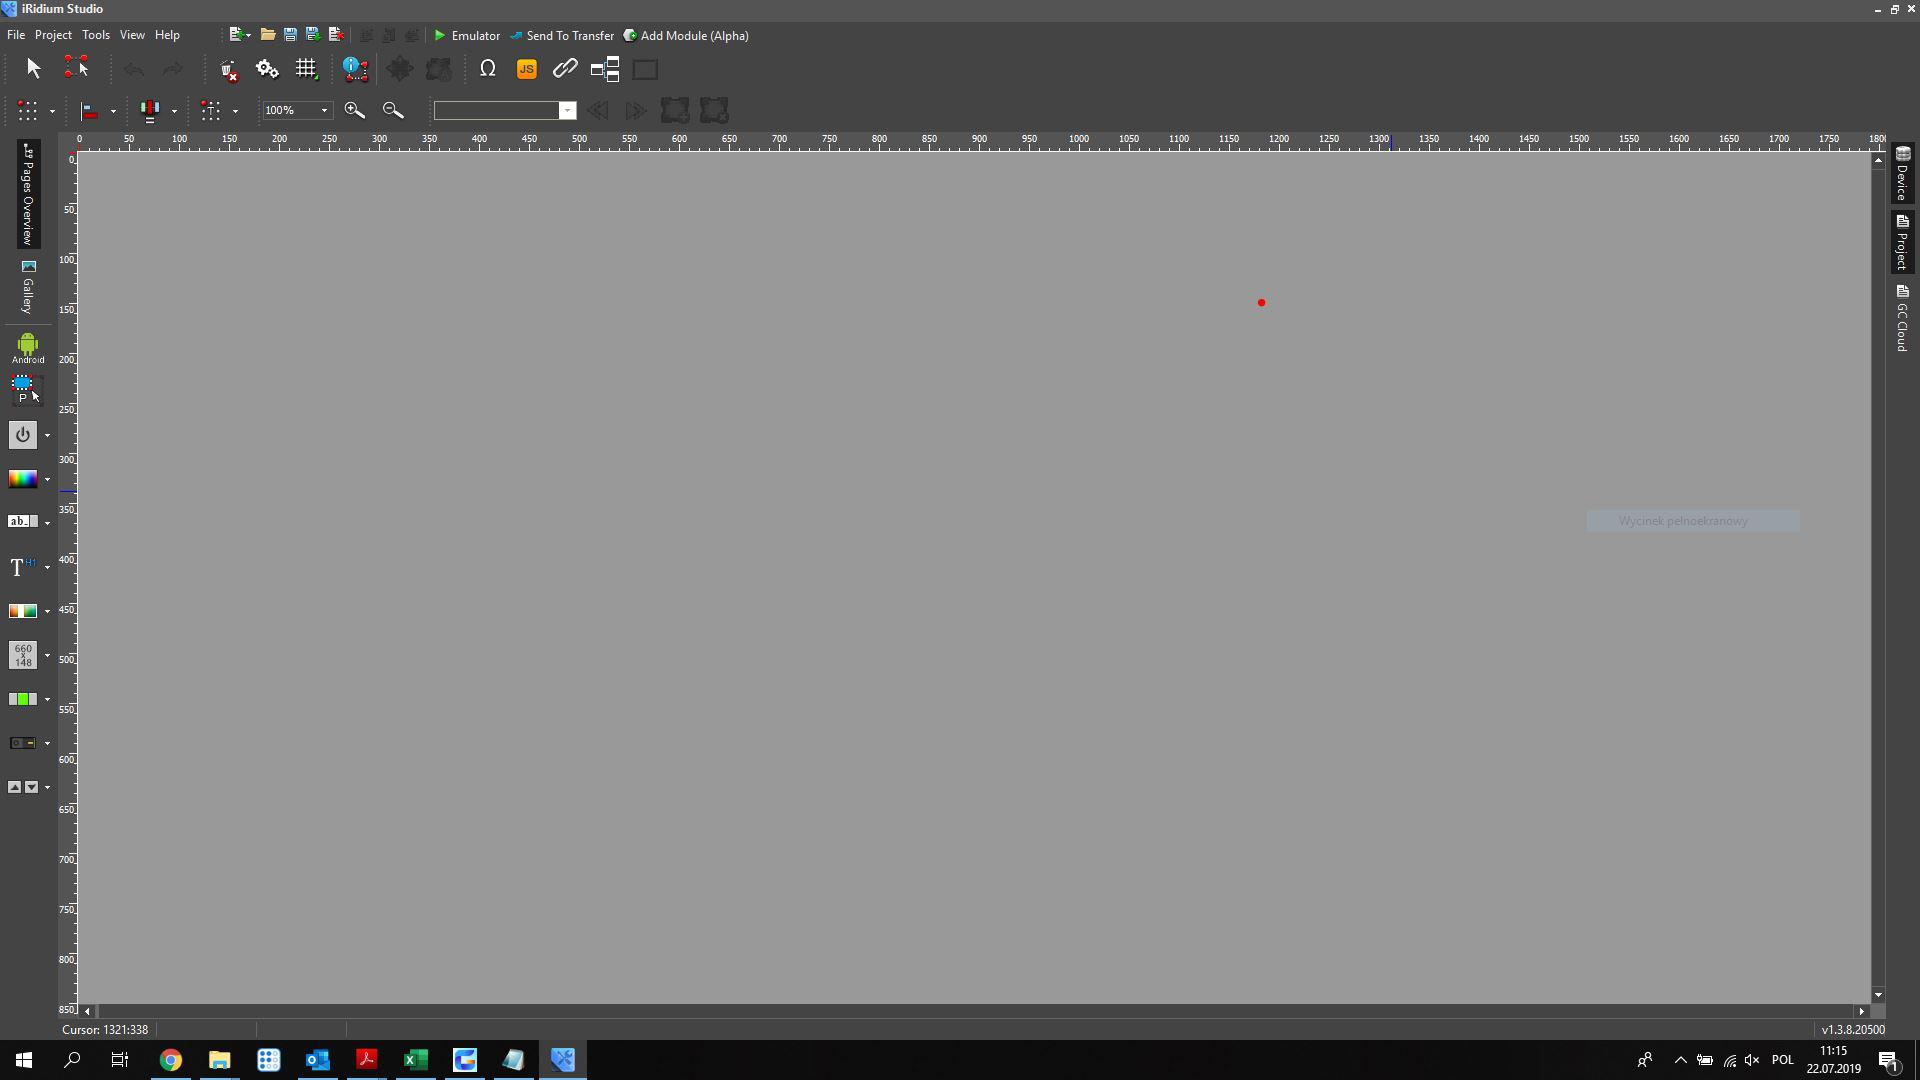Open the Device side tab
The height and width of the screenshot is (1080, 1920).
[1902, 173]
